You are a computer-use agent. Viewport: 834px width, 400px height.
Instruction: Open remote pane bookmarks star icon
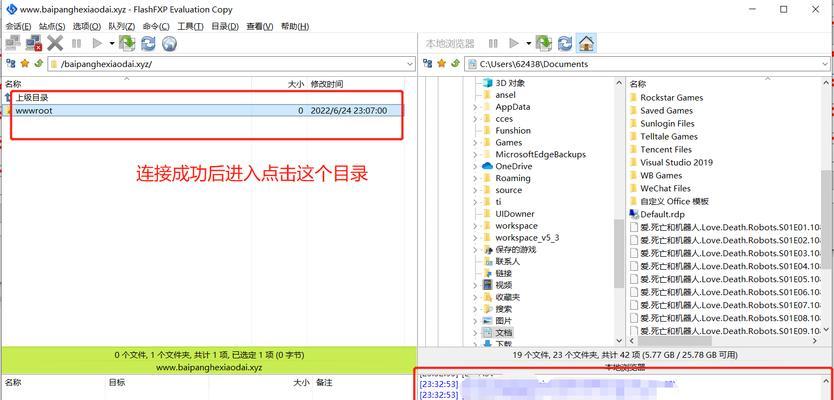point(24,64)
